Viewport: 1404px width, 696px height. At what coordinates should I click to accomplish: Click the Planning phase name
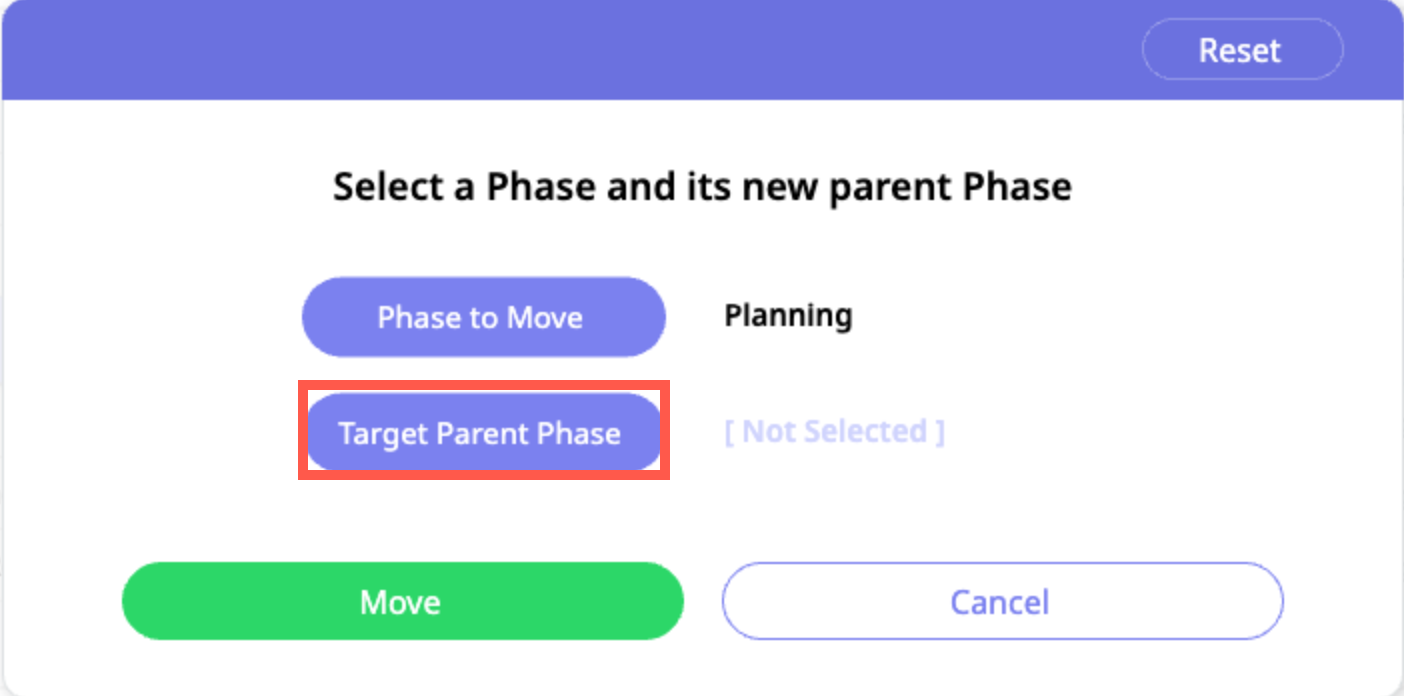pyautogui.click(x=788, y=316)
